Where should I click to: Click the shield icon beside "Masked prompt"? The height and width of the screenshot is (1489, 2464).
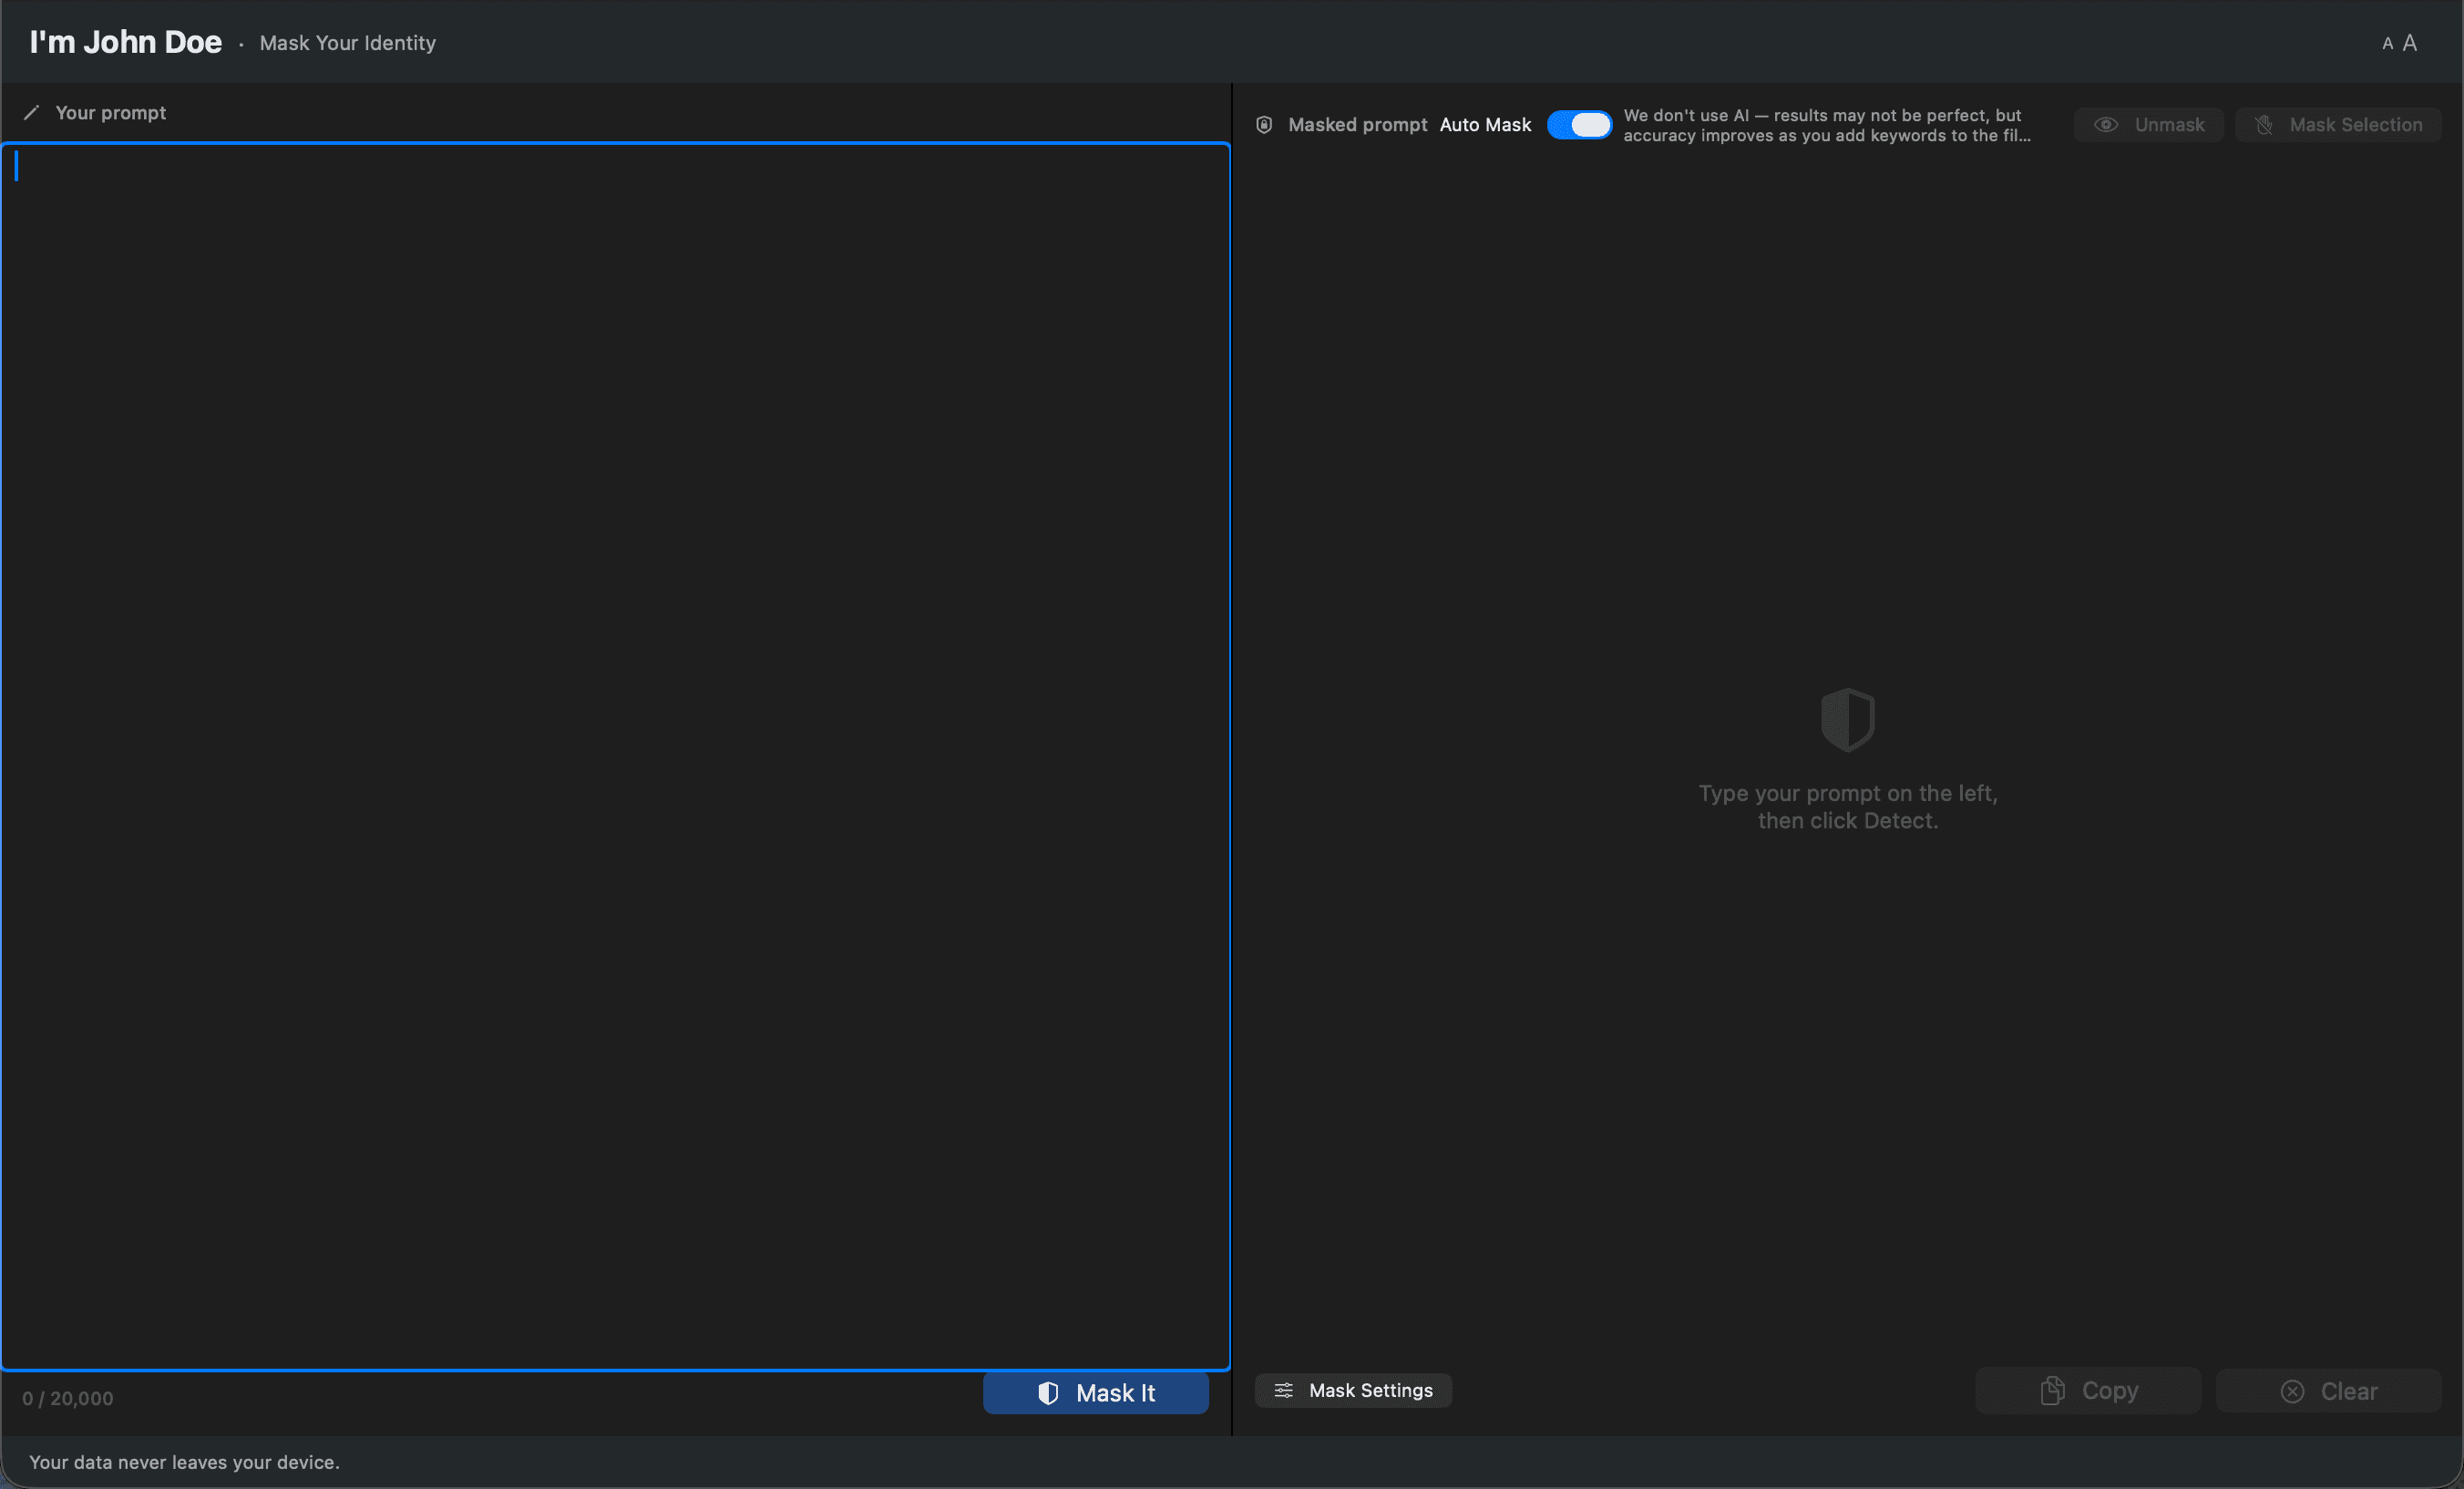(1263, 124)
